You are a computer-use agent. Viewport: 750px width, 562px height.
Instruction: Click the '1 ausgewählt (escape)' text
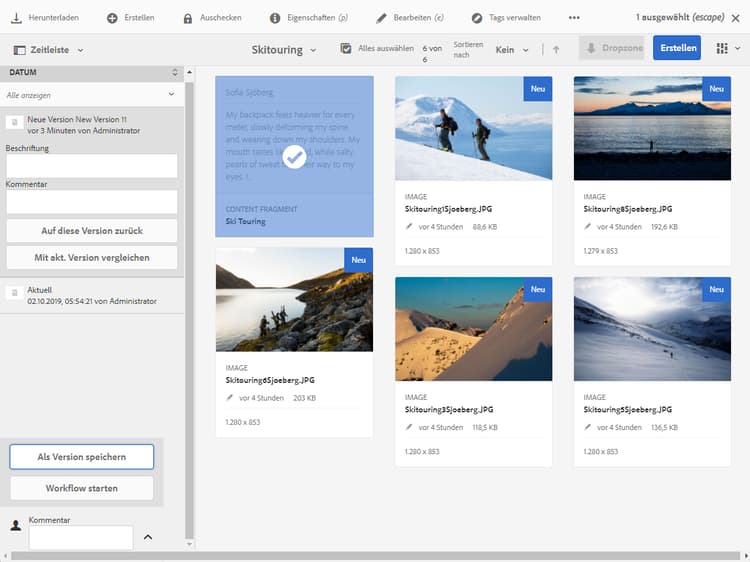(680, 18)
